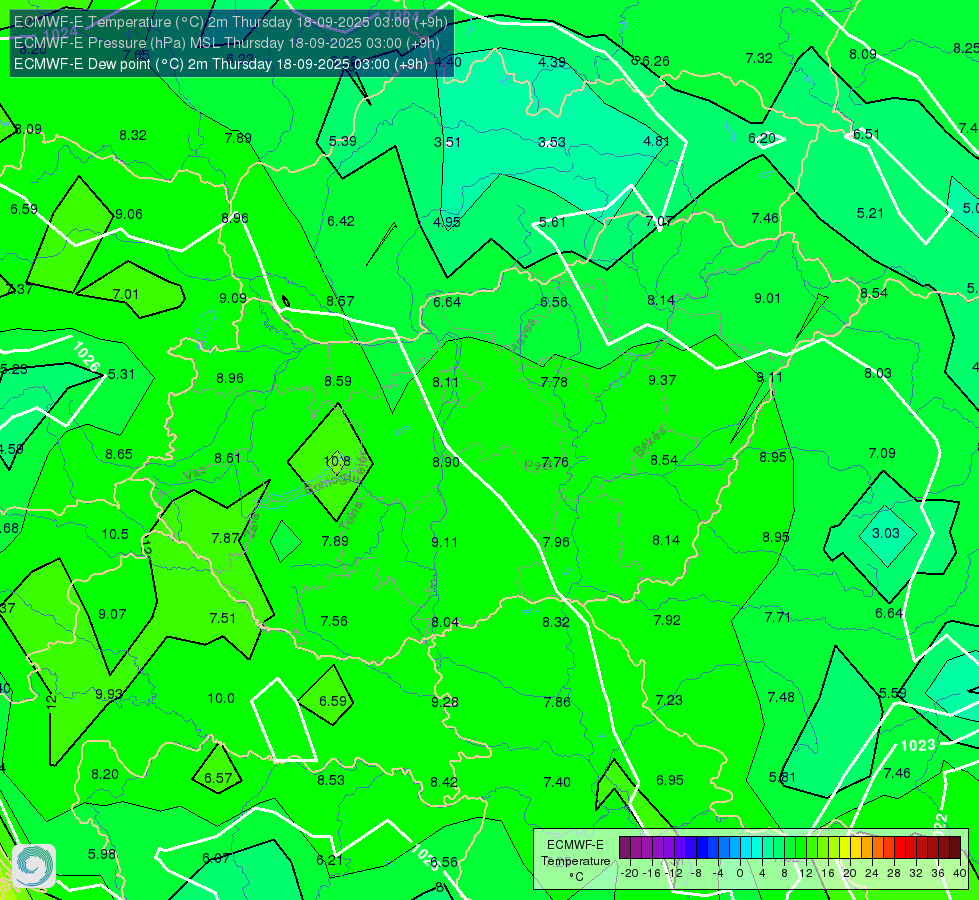Click the ECMWF-E Temperature °C legend title
Screen dimensions: 979x900
[575, 861]
